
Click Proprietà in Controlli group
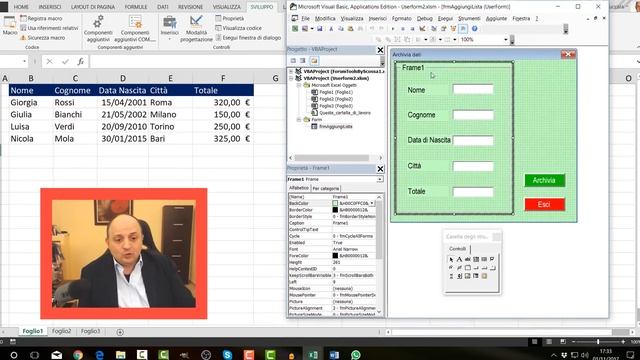point(230,18)
